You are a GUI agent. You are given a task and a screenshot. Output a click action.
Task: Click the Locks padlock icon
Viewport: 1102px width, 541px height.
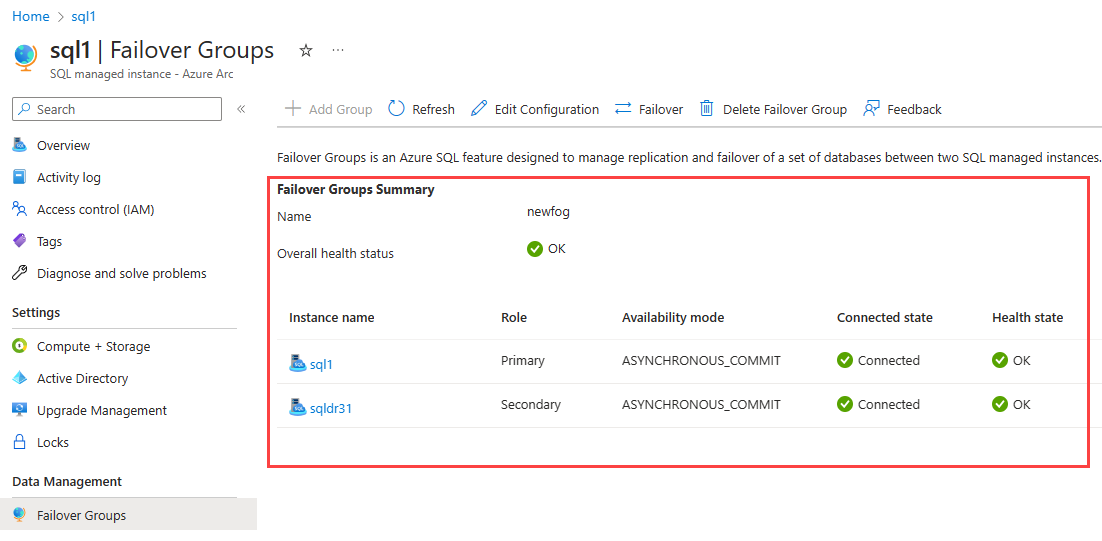[20, 443]
